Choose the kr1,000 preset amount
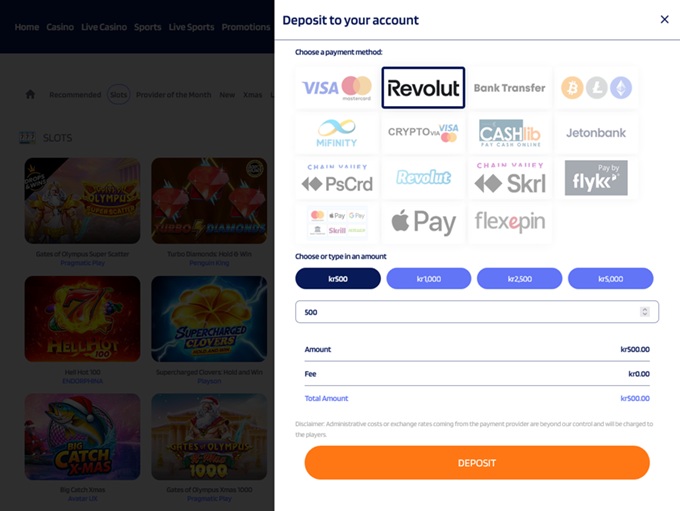 pos(428,278)
